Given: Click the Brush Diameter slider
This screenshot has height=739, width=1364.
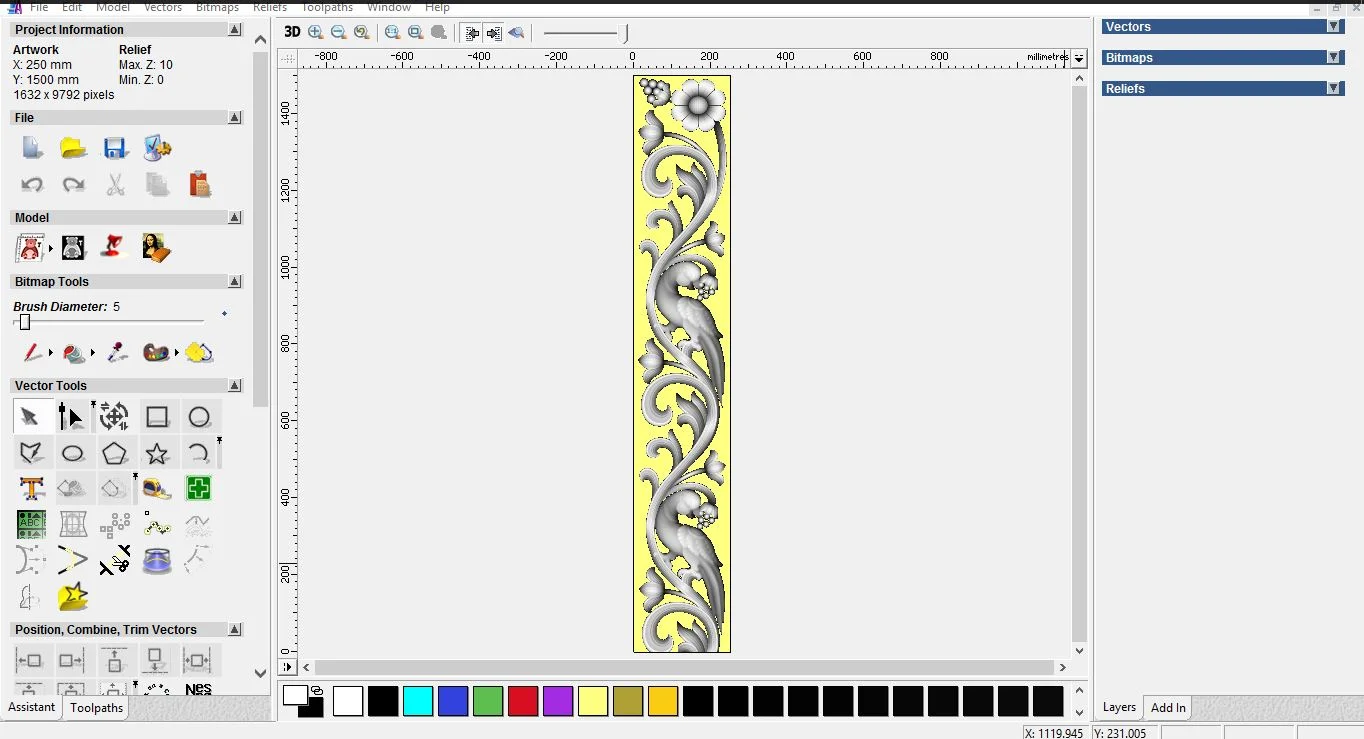Looking at the screenshot, I should [x=25, y=322].
